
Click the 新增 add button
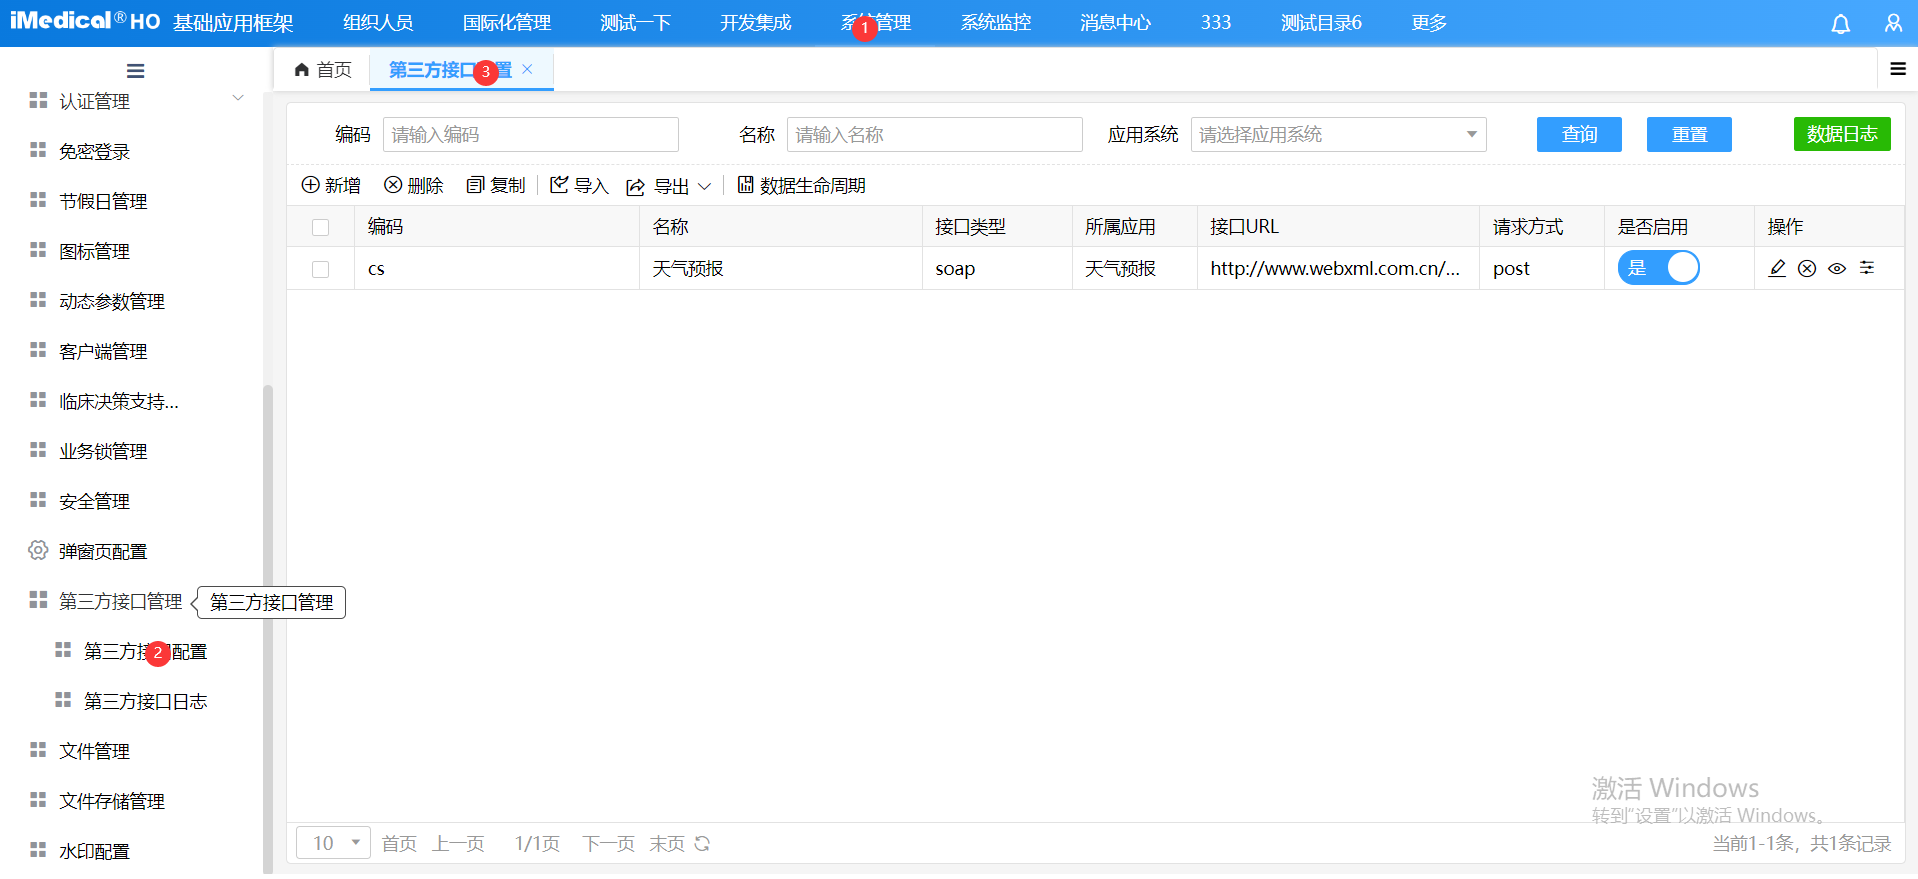(x=331, y=185)
